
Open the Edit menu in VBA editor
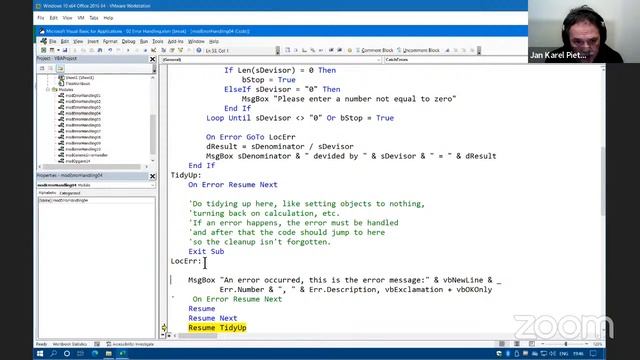click(x=64, y=41)
